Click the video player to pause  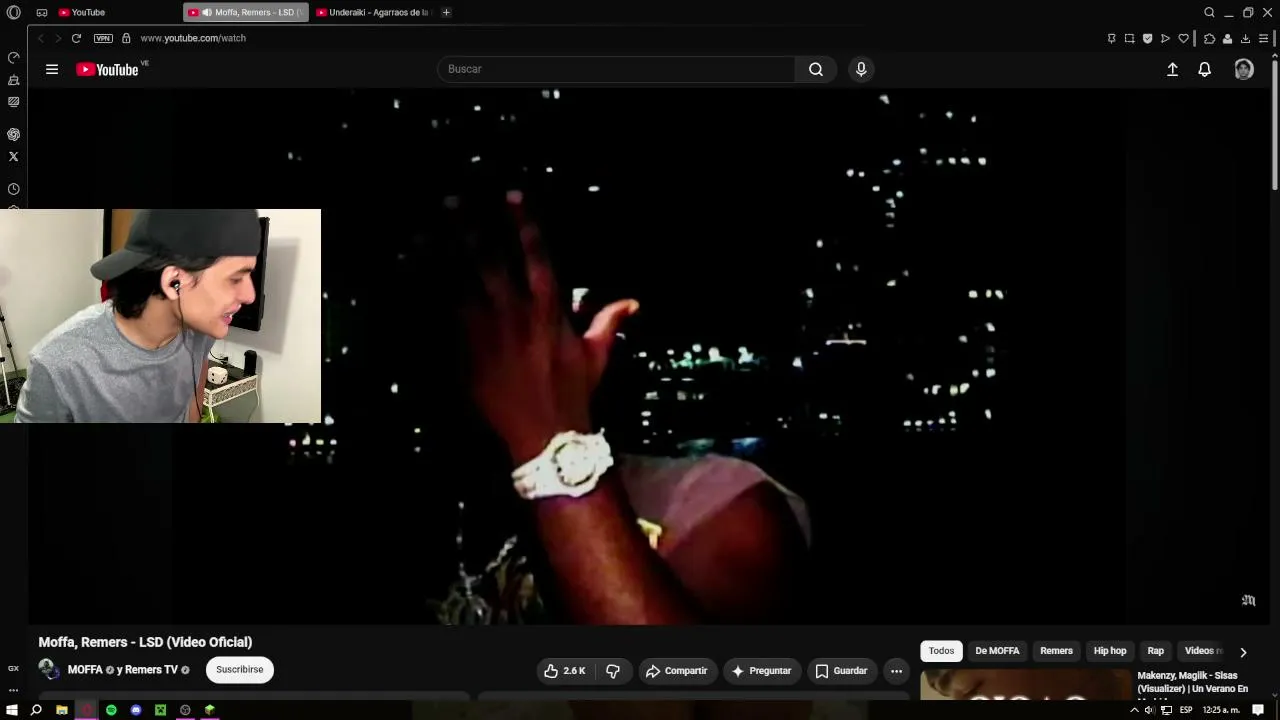pos(650,357)
